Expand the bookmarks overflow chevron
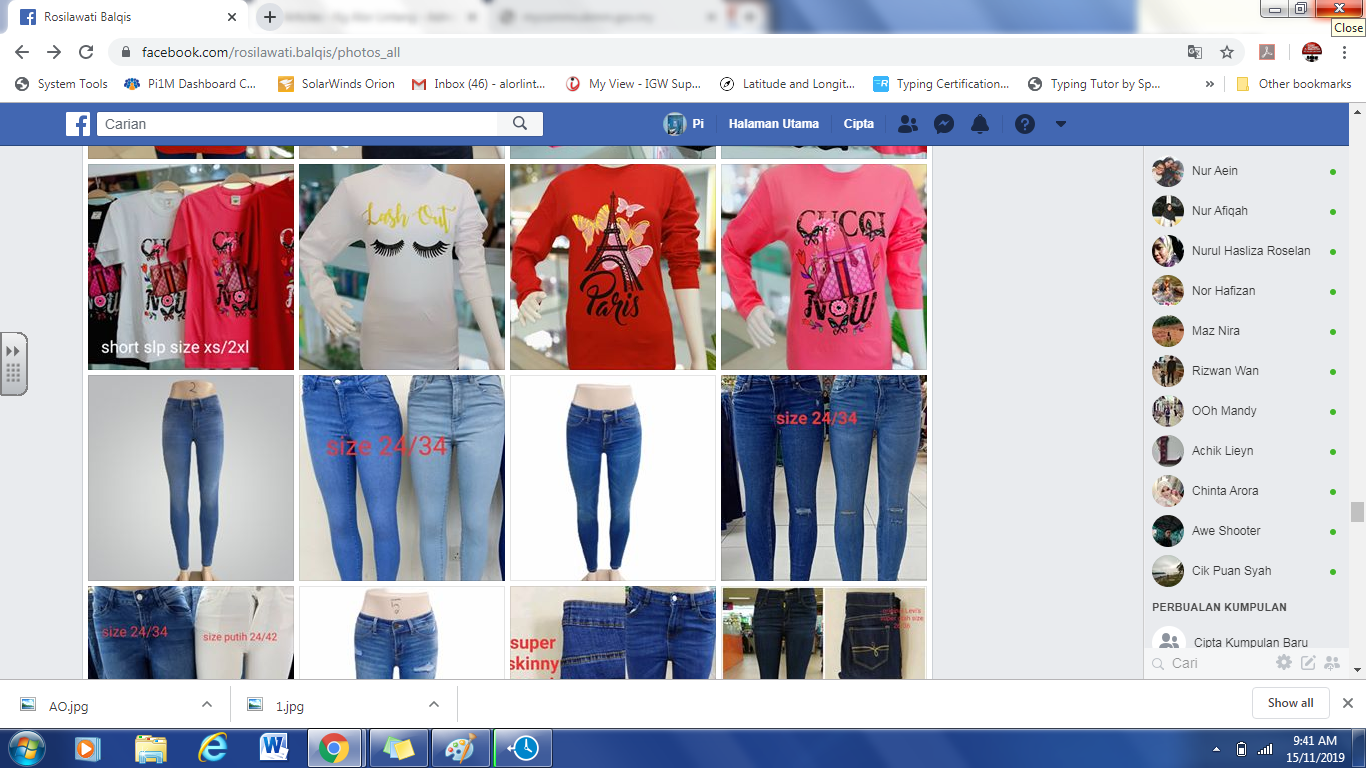 coord(1210,84)
